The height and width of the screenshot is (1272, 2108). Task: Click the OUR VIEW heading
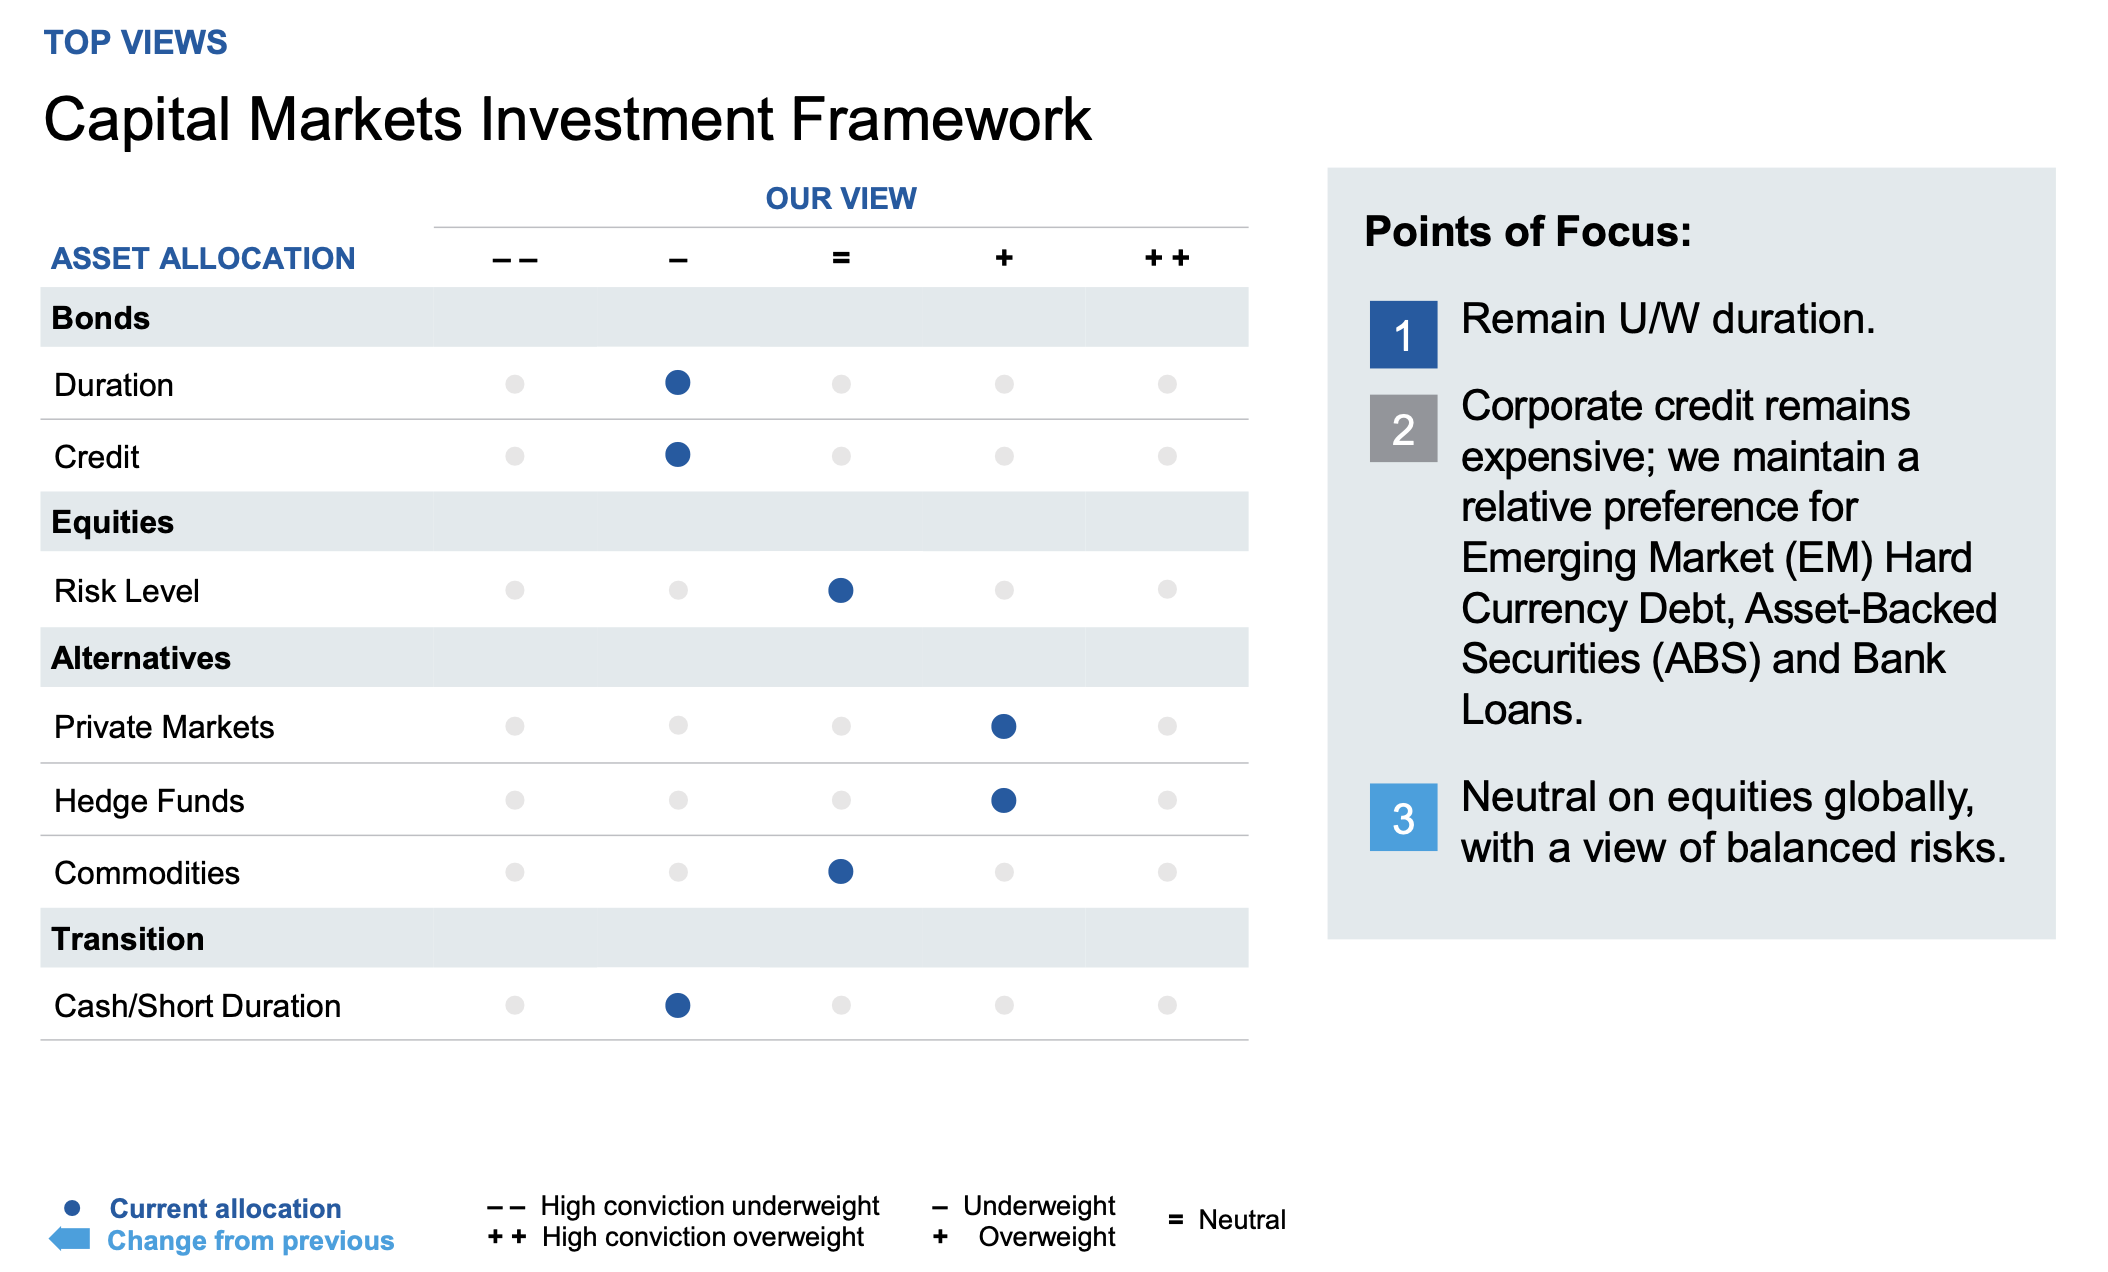tap(840, 198)
